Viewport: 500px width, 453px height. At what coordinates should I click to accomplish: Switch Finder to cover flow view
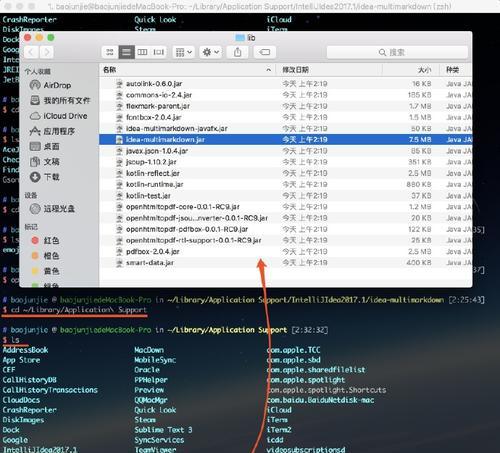pos(159,52)
